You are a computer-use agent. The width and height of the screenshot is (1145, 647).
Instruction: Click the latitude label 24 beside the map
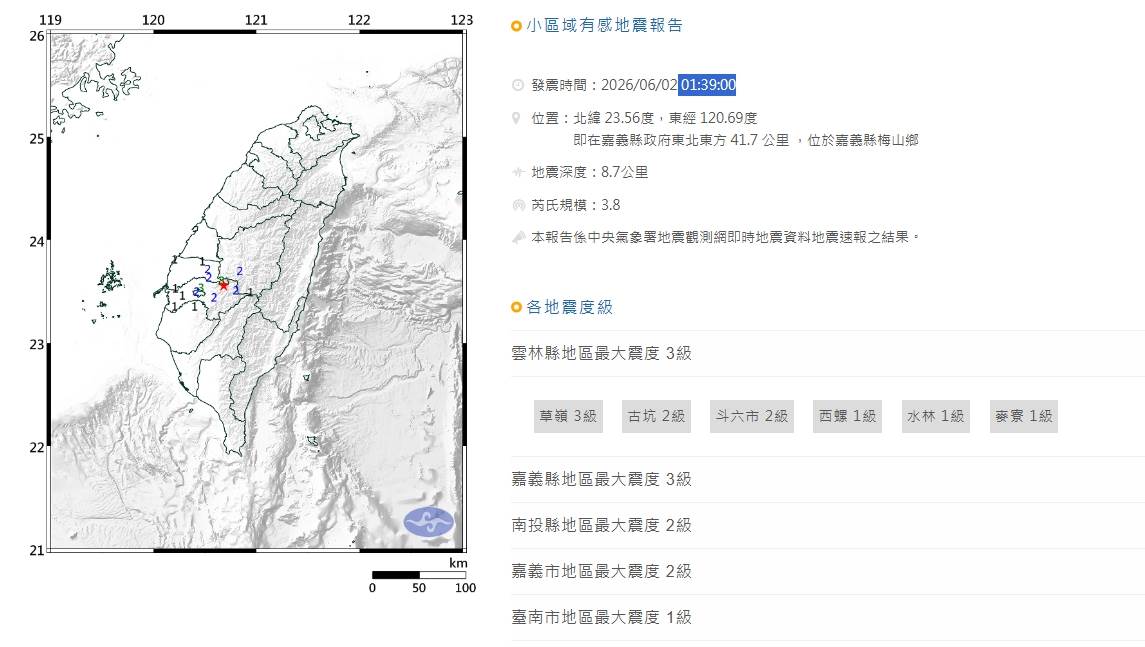pyautogui.click(x=37, y=242)
